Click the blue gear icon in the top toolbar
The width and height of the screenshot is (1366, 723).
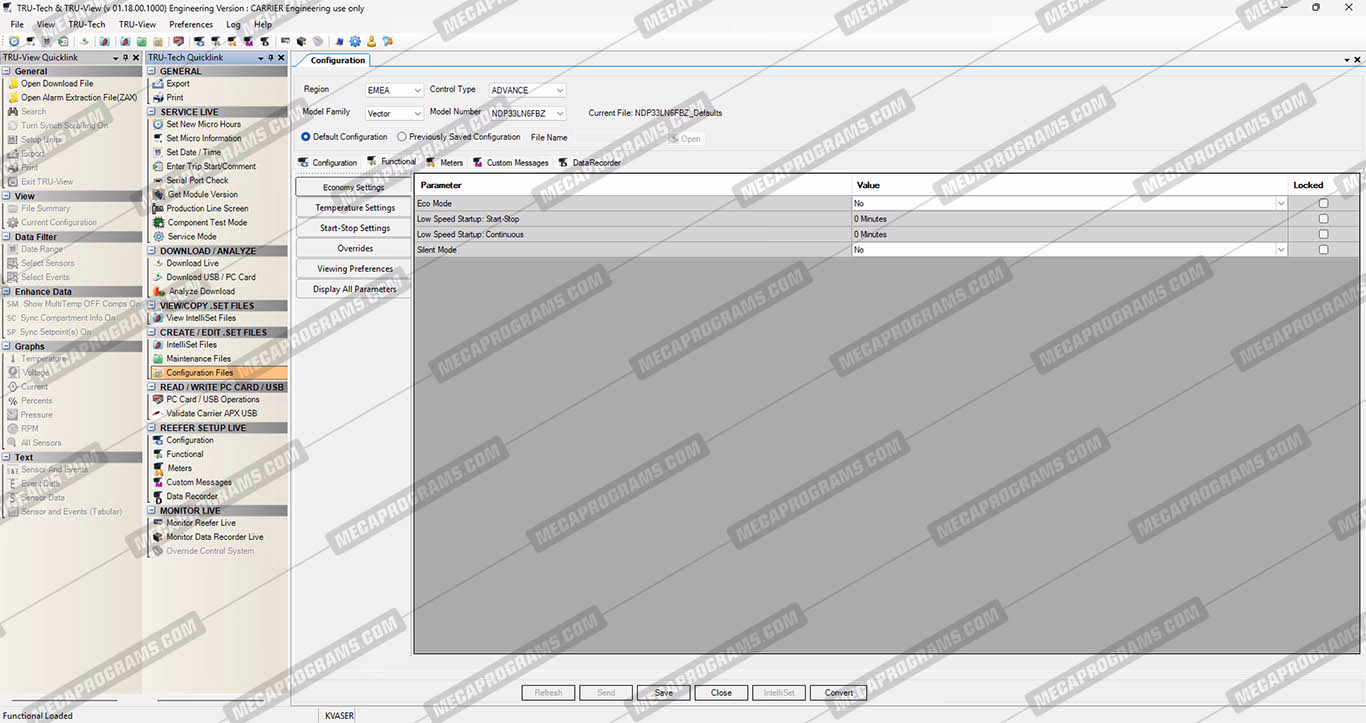click(x=355, y=42)
